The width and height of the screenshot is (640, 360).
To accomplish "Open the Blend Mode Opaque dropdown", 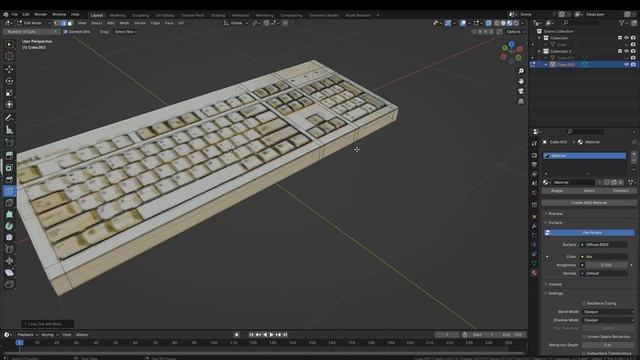I will 608,311.
